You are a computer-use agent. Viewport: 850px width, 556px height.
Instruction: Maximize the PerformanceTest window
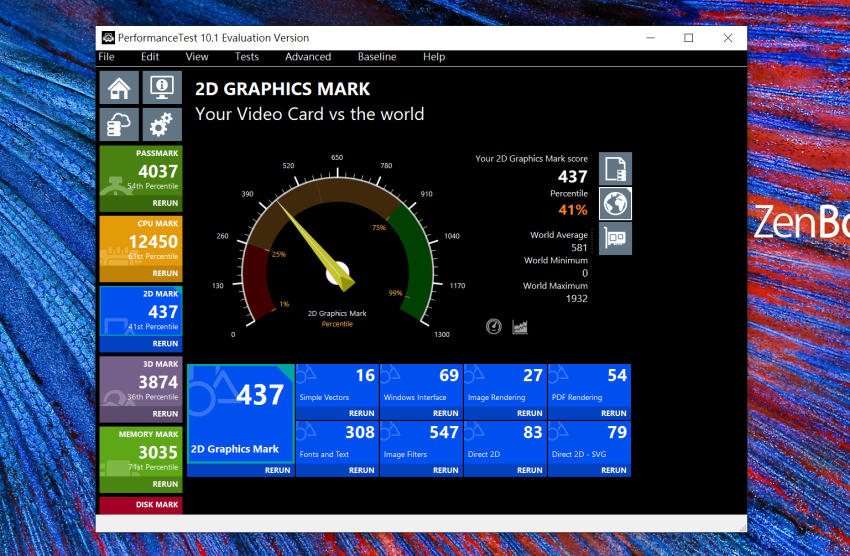pyautogui.click(x=688, y=38)
